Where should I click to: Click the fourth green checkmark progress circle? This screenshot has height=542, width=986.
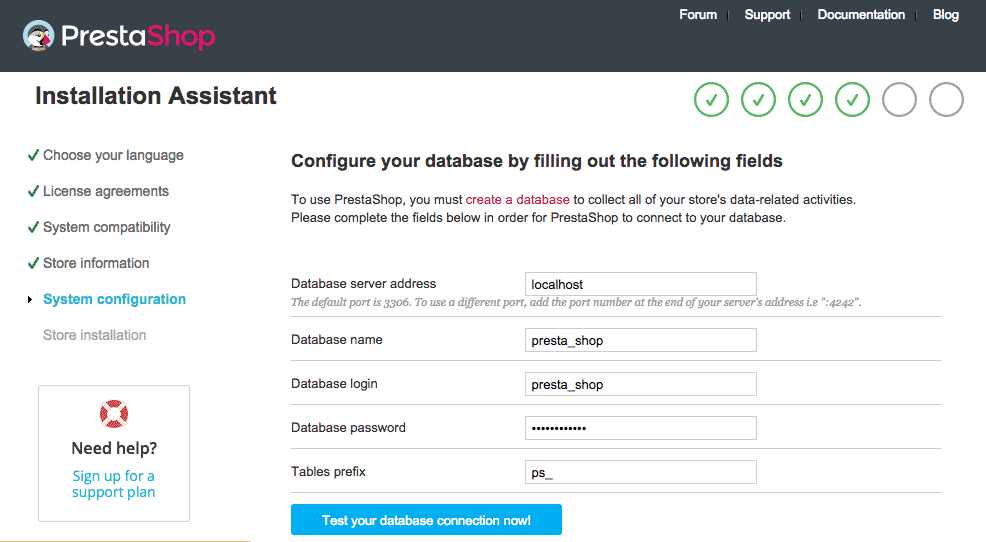click(x=852, y=100)
